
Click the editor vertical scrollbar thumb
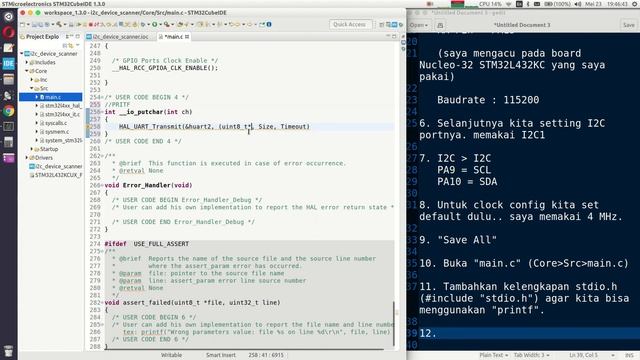[x=394, y=324]
